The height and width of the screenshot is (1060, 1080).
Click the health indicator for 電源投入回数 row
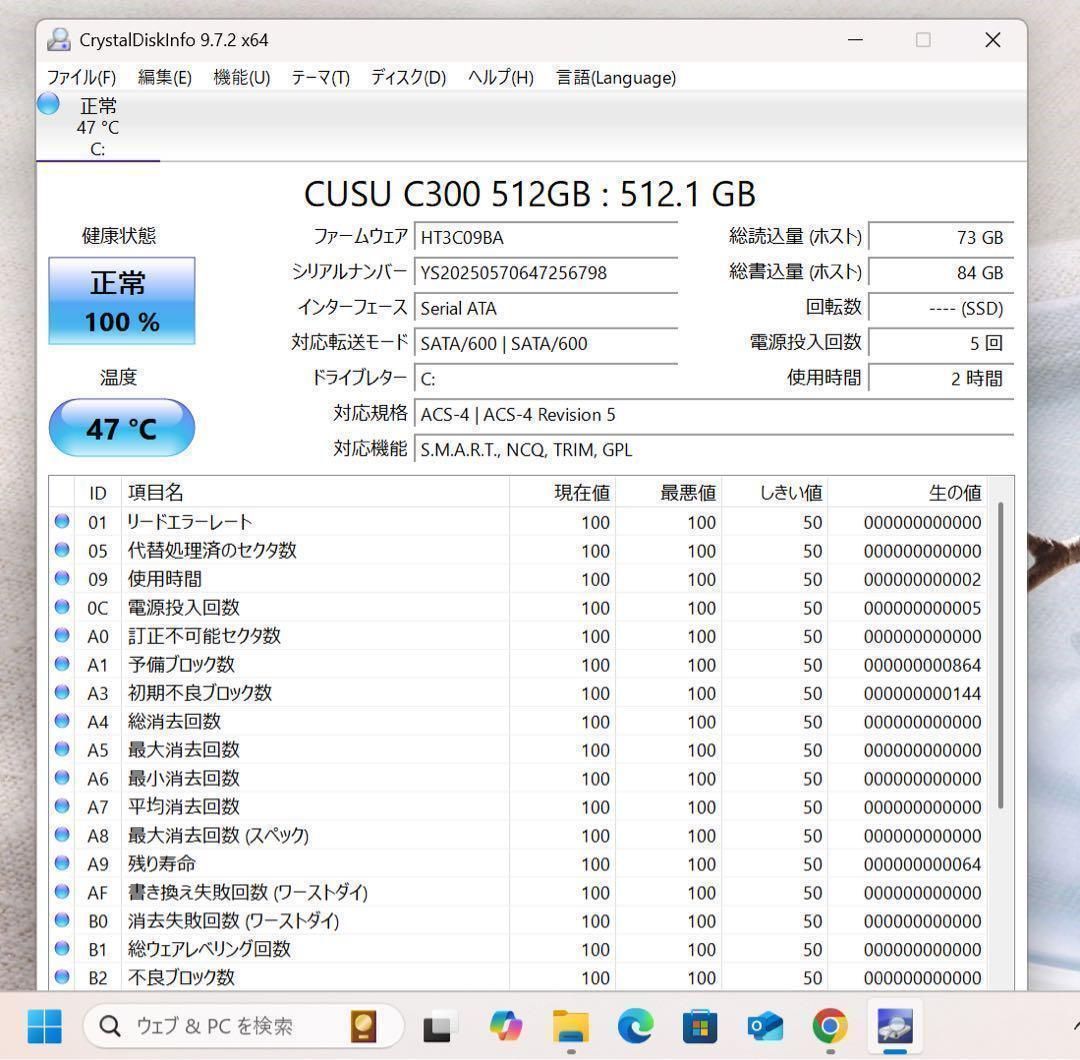[61, 607]
